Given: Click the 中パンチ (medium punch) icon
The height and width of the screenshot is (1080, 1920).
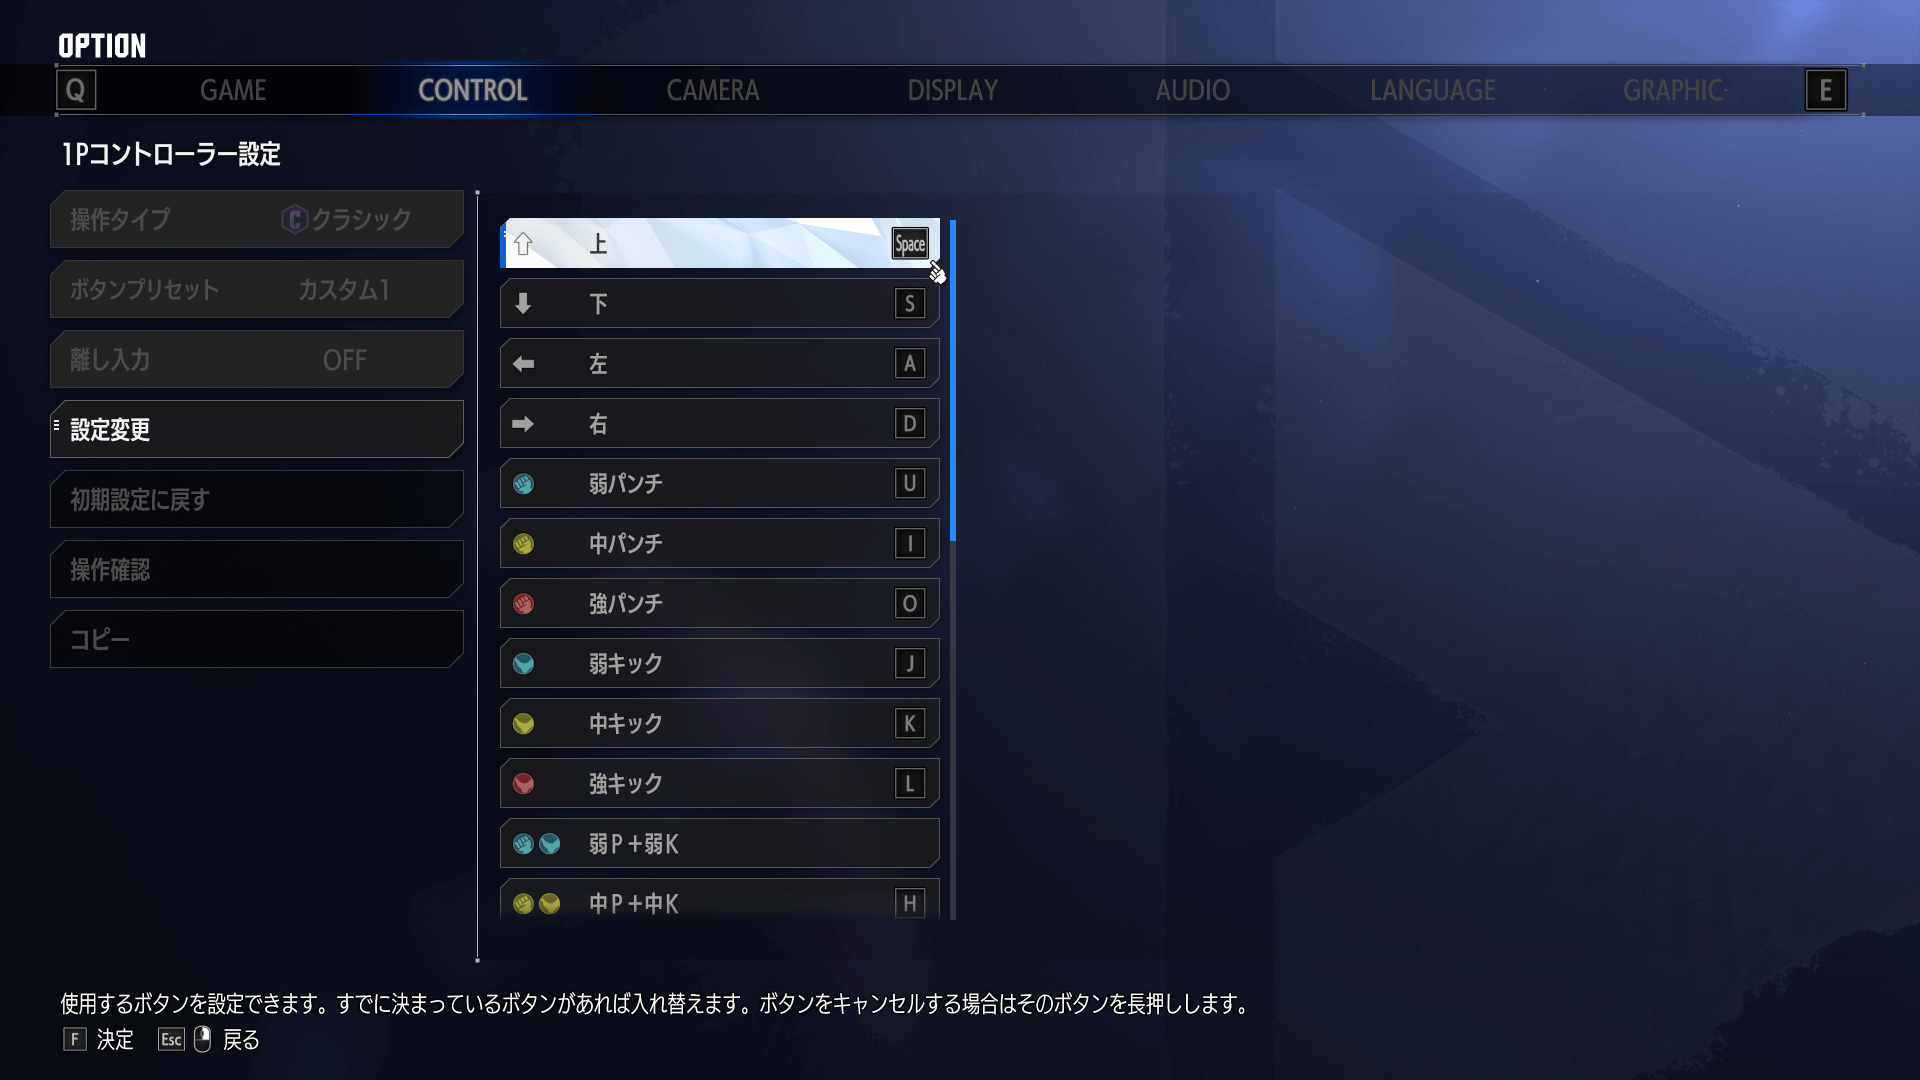Looking at the screenshot, I should [x=526, y=543].
